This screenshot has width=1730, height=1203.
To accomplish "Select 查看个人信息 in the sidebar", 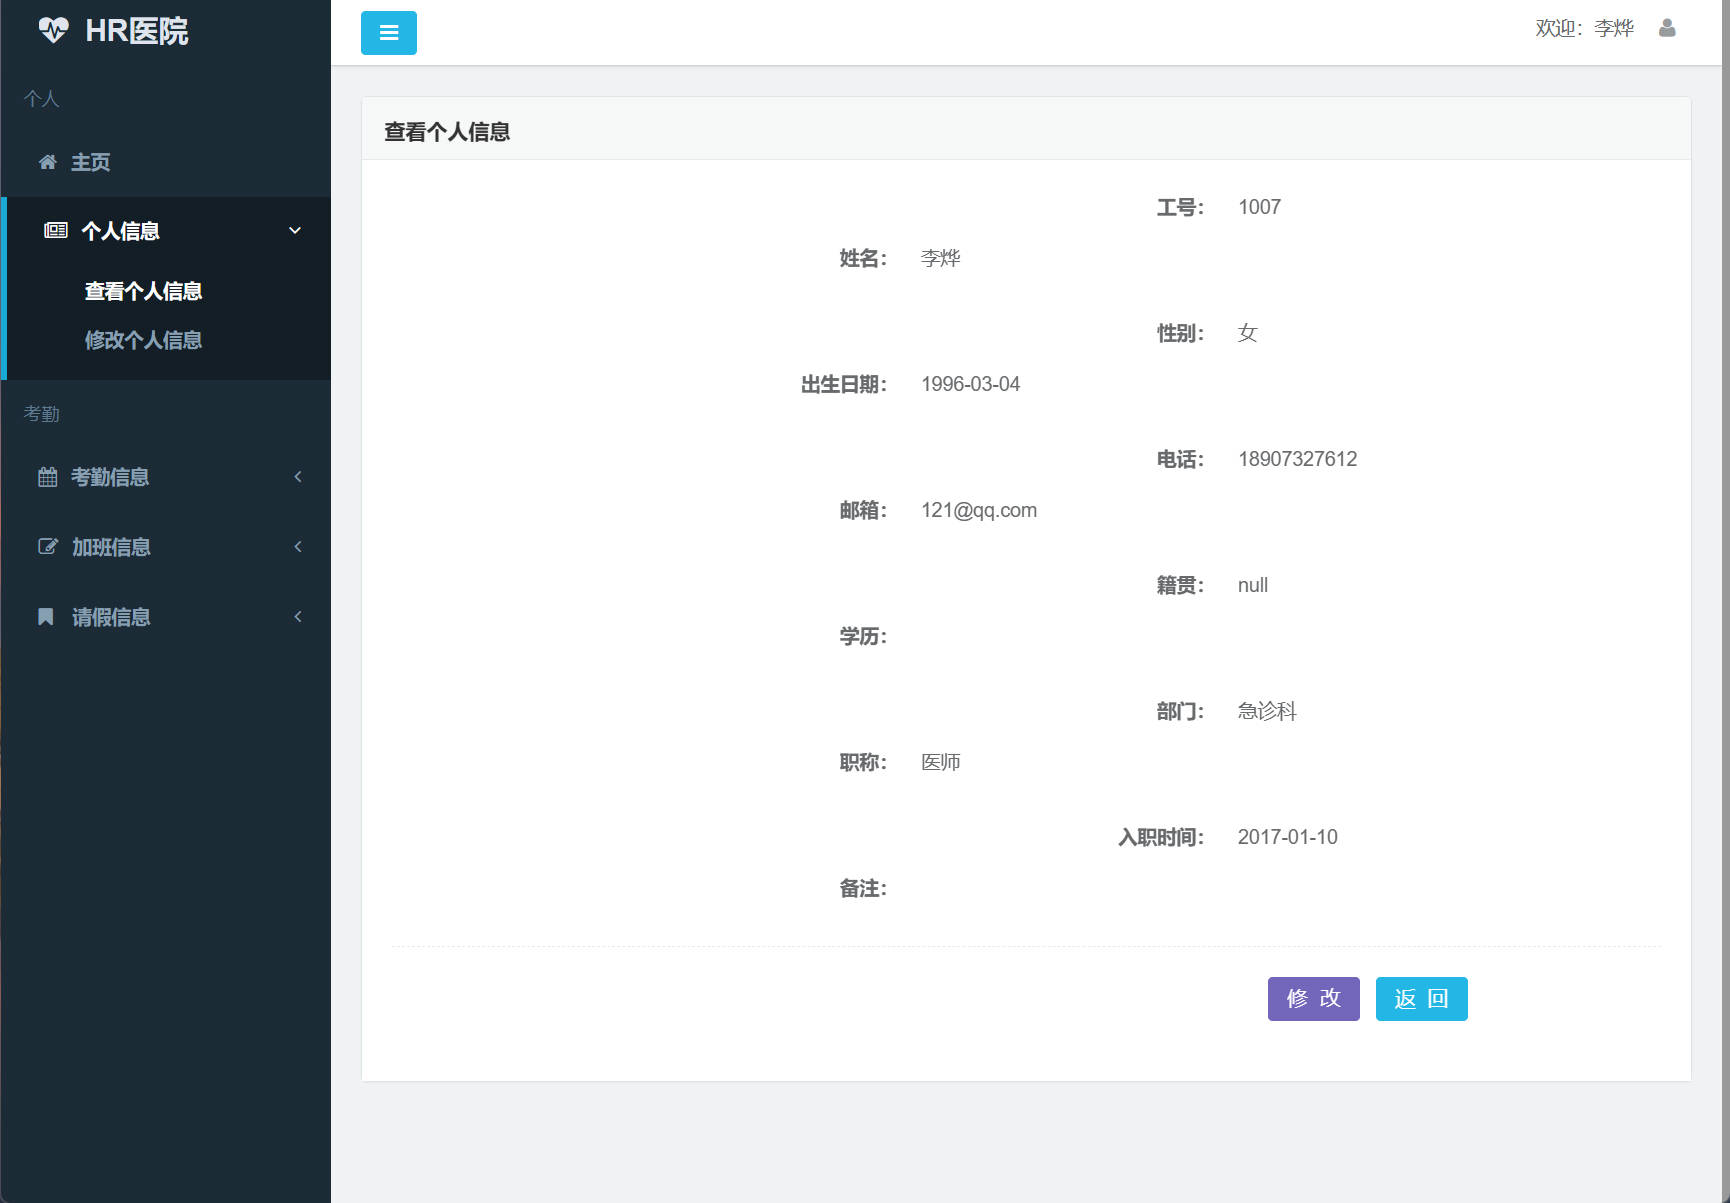I will point(143,290).
